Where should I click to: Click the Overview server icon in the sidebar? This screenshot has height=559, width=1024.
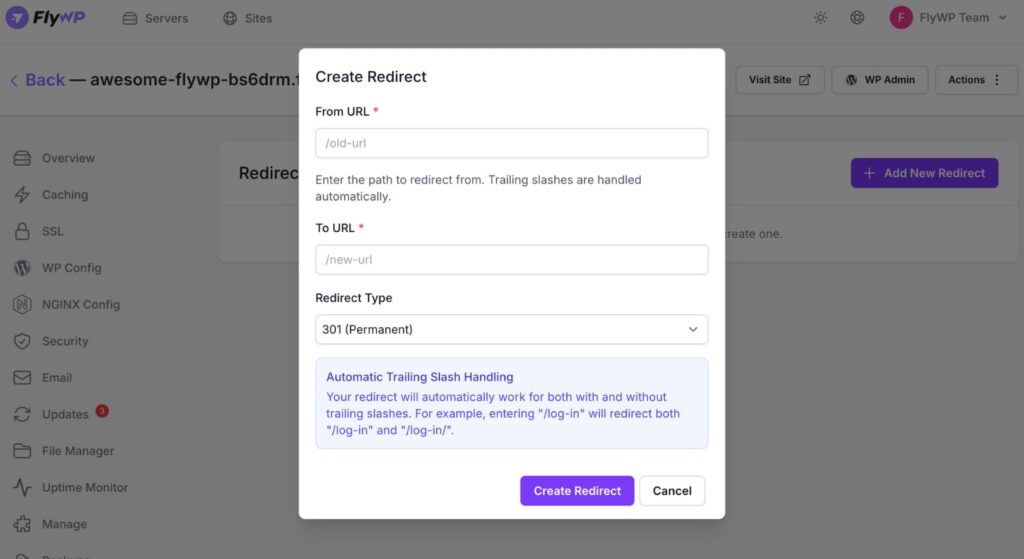click(22, 158)
